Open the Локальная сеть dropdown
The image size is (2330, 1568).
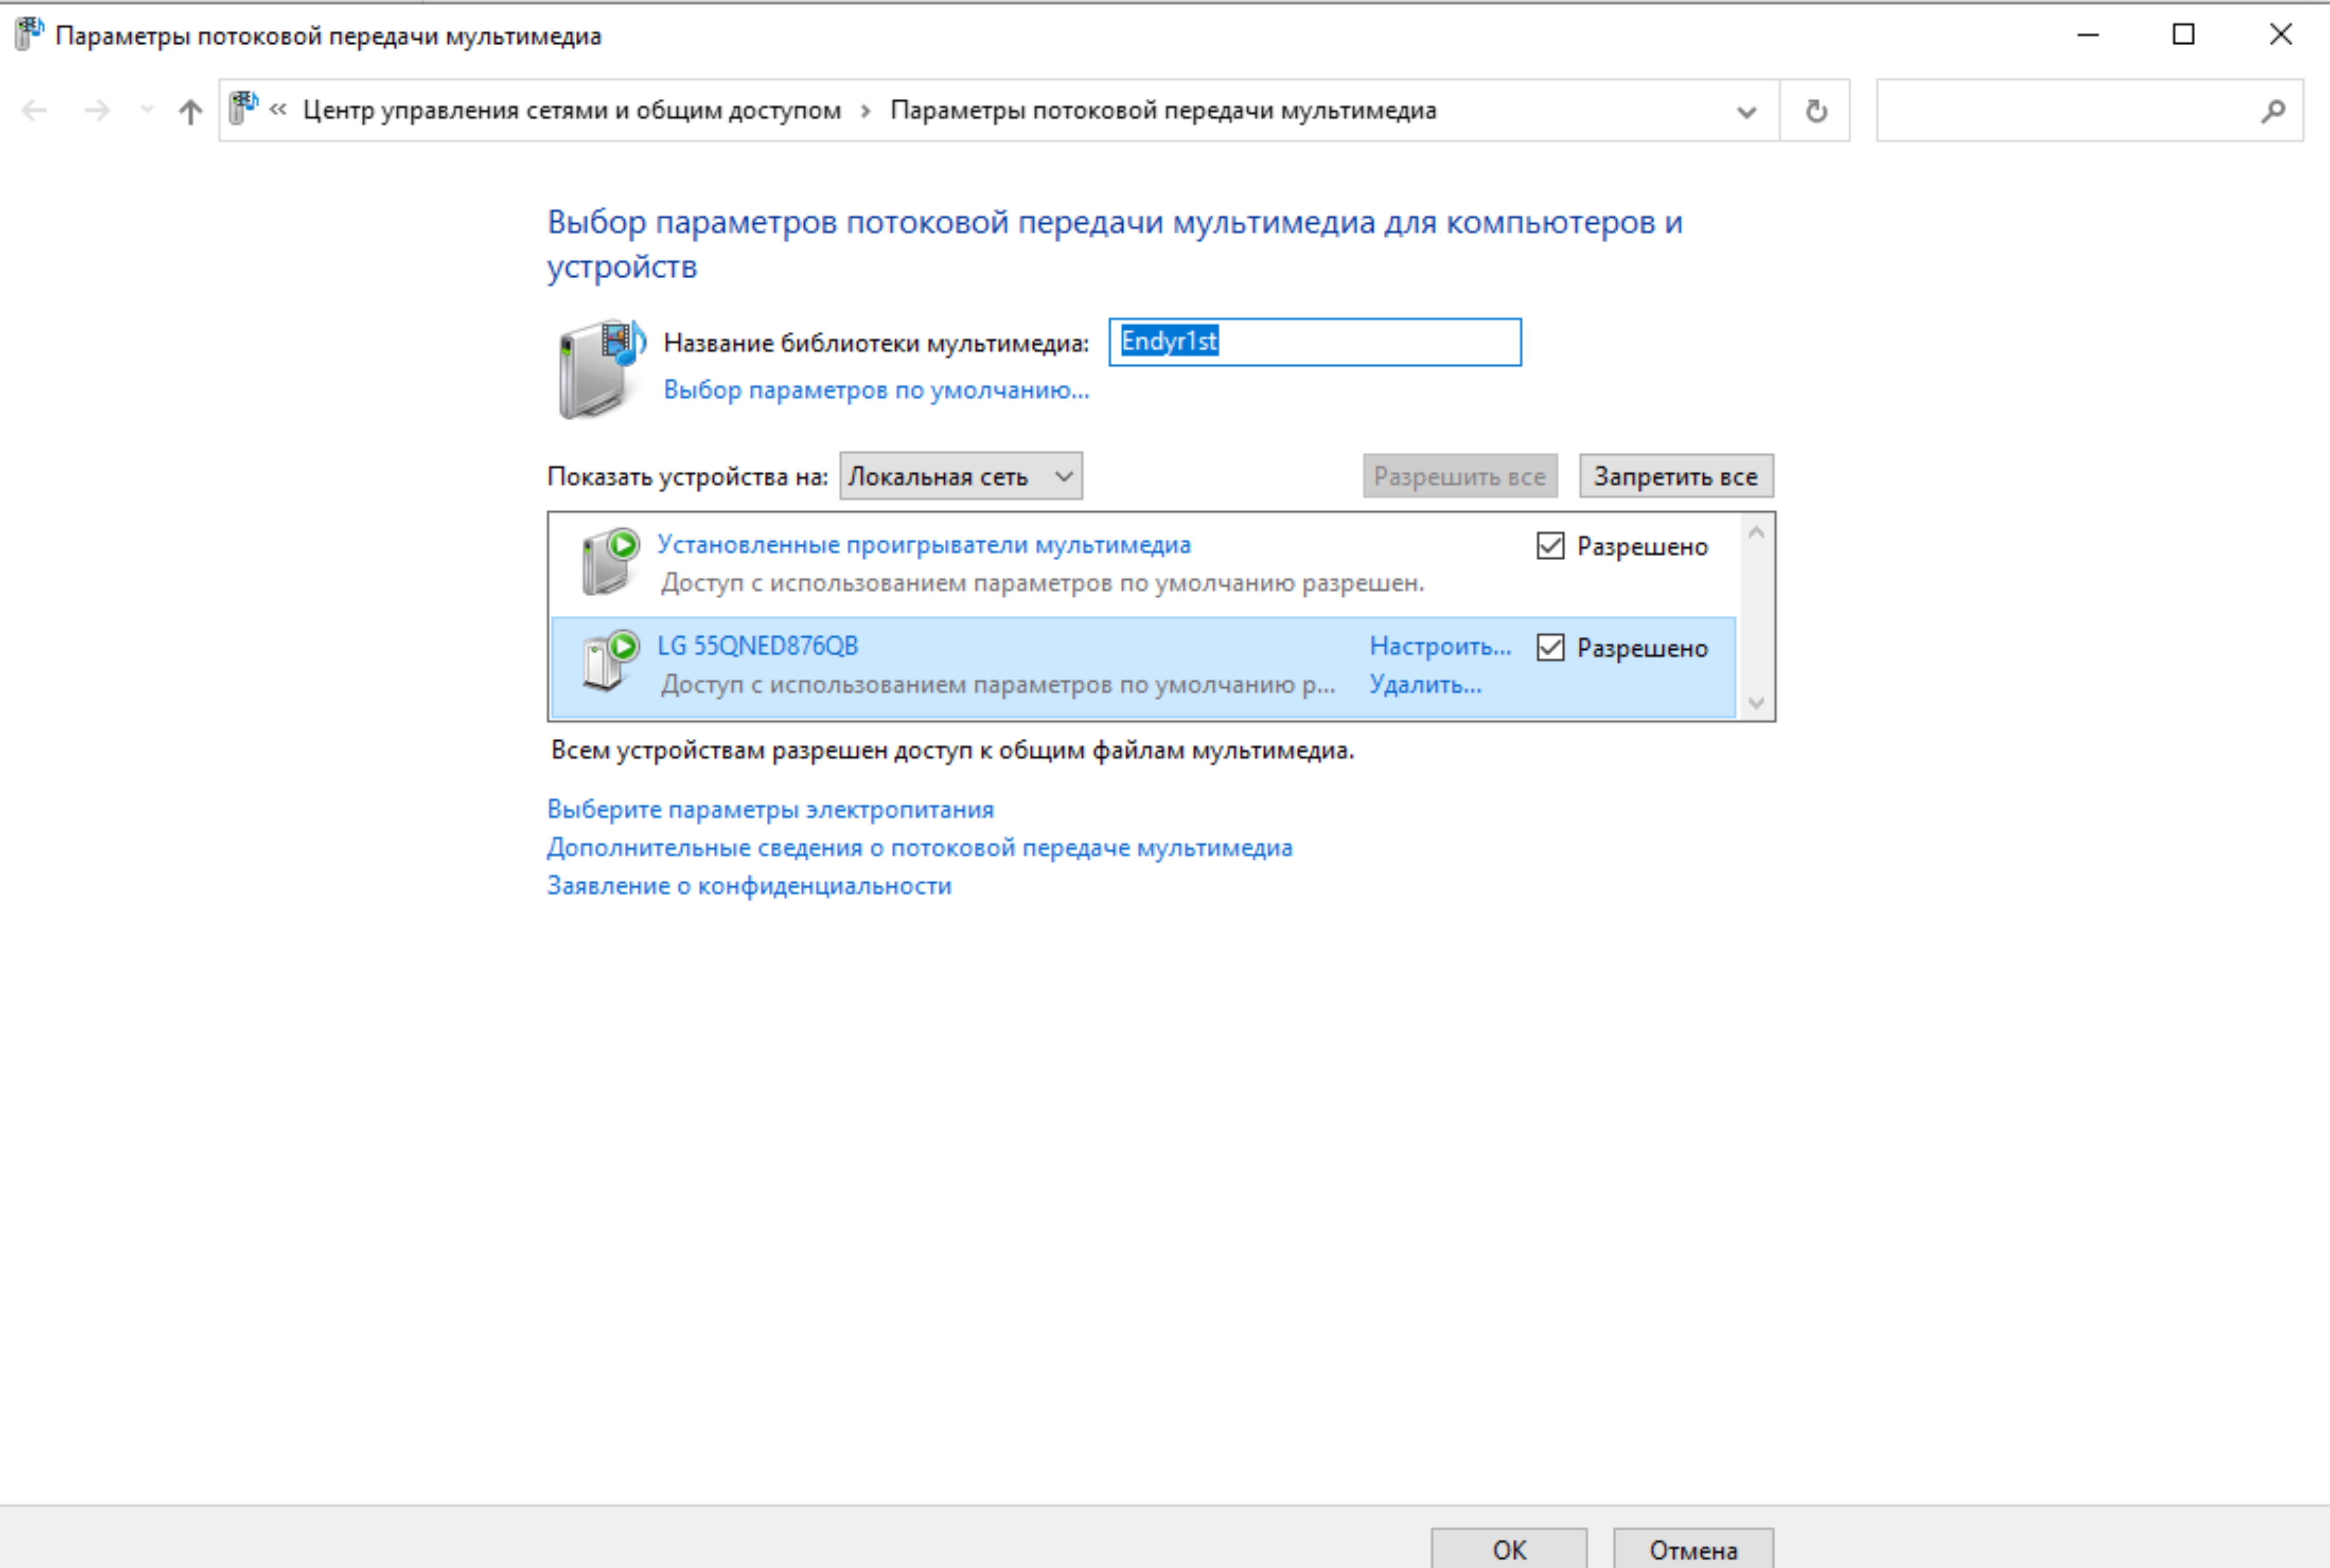pos(960,477)
